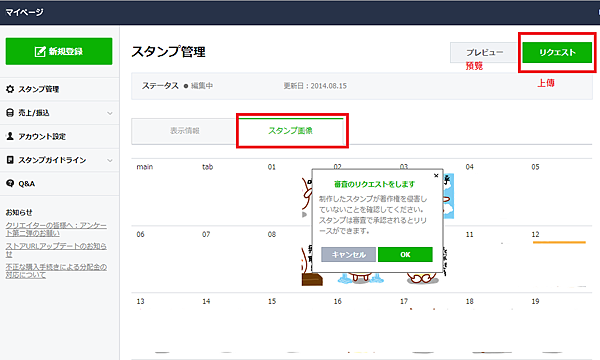Click the person icon beside アカウント設定

tap(10, 136)
